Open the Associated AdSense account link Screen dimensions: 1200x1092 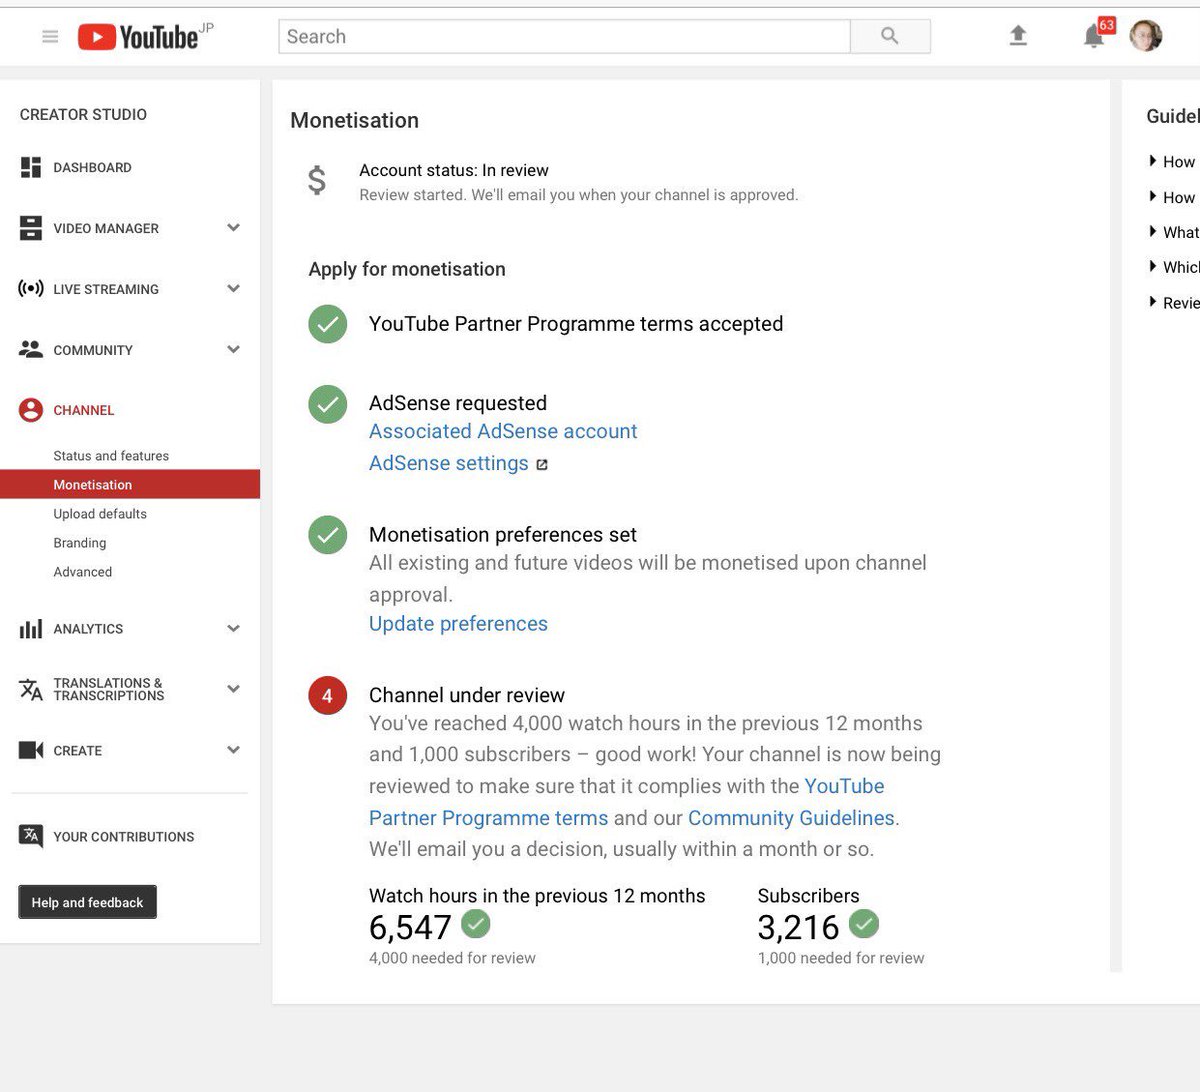click(x=503, y=431)
